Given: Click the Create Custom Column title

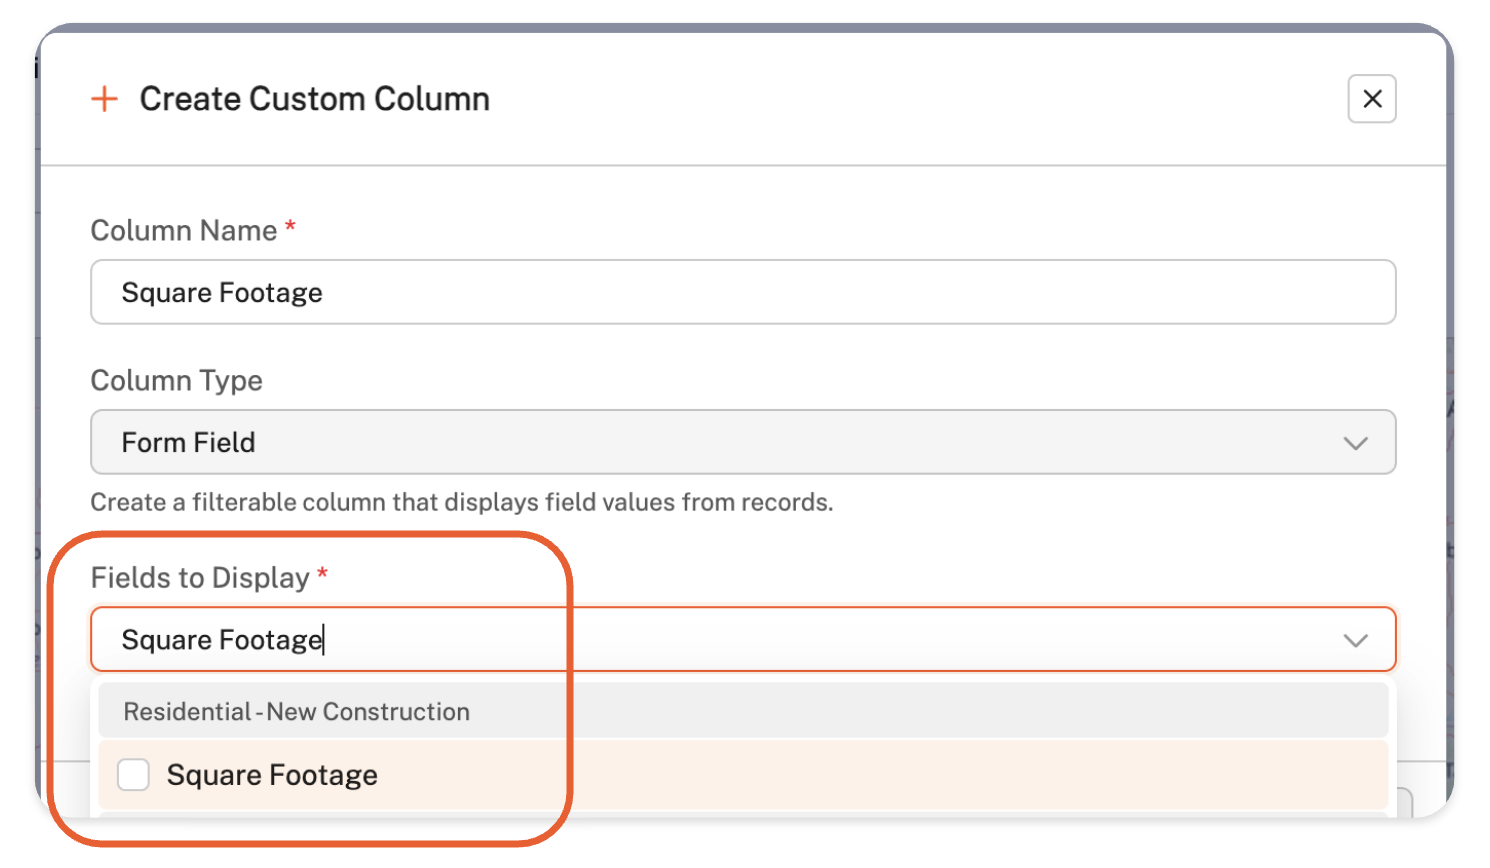Looking at the screenshot, I should tap(314, 99).
